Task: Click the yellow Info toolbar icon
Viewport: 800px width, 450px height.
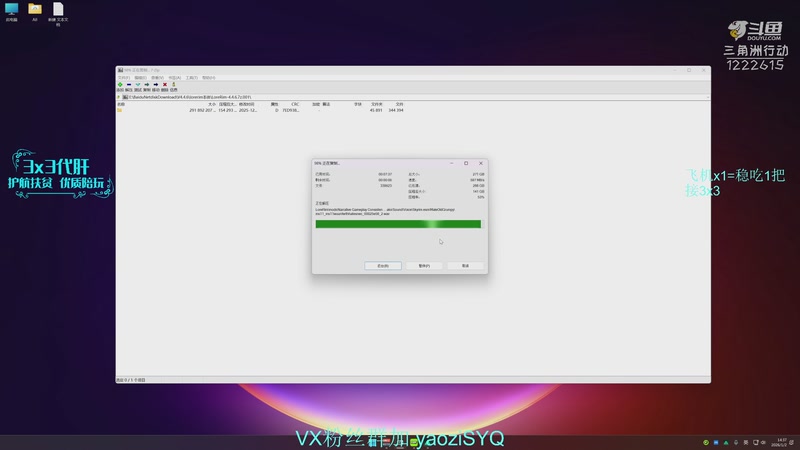Action: (173, 85)
